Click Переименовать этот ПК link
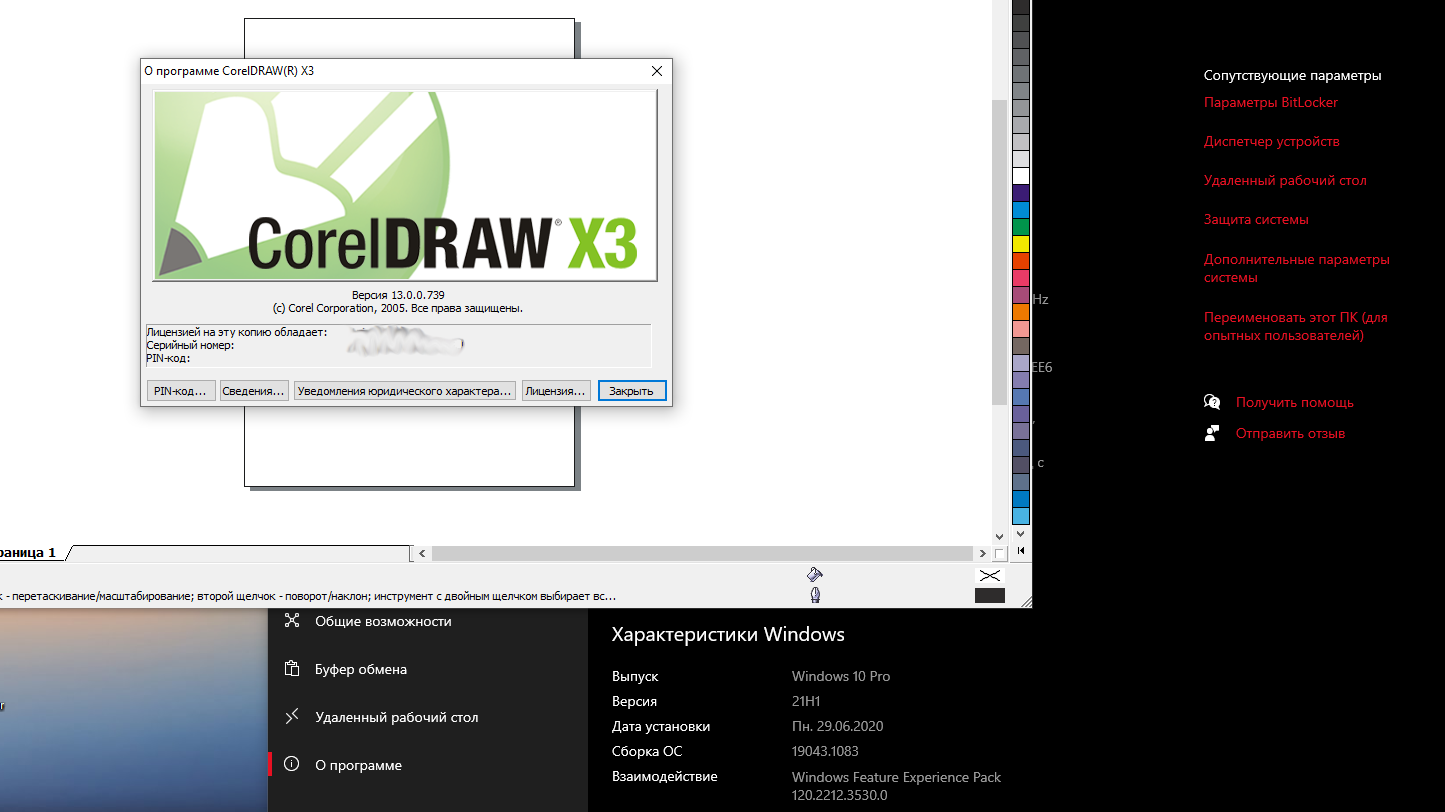This screenshot has height=812, width=1445. tap(1296, 326)
